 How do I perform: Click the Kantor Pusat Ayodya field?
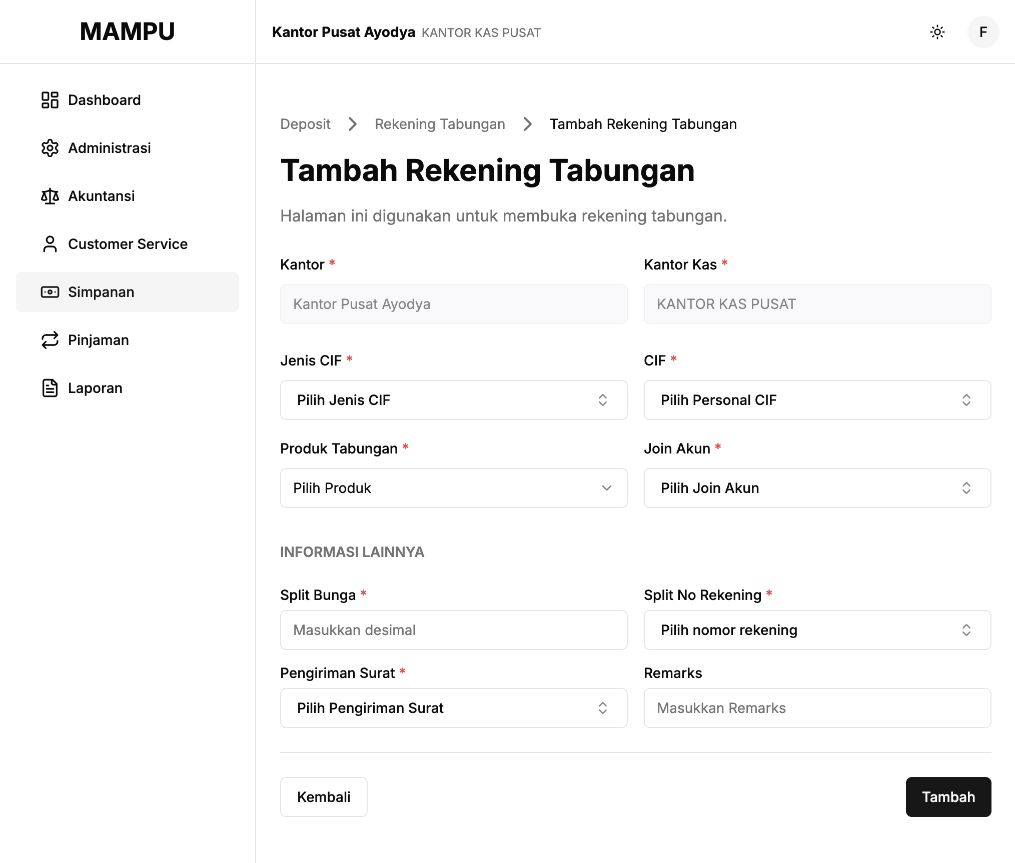click(x=454, y=304)
